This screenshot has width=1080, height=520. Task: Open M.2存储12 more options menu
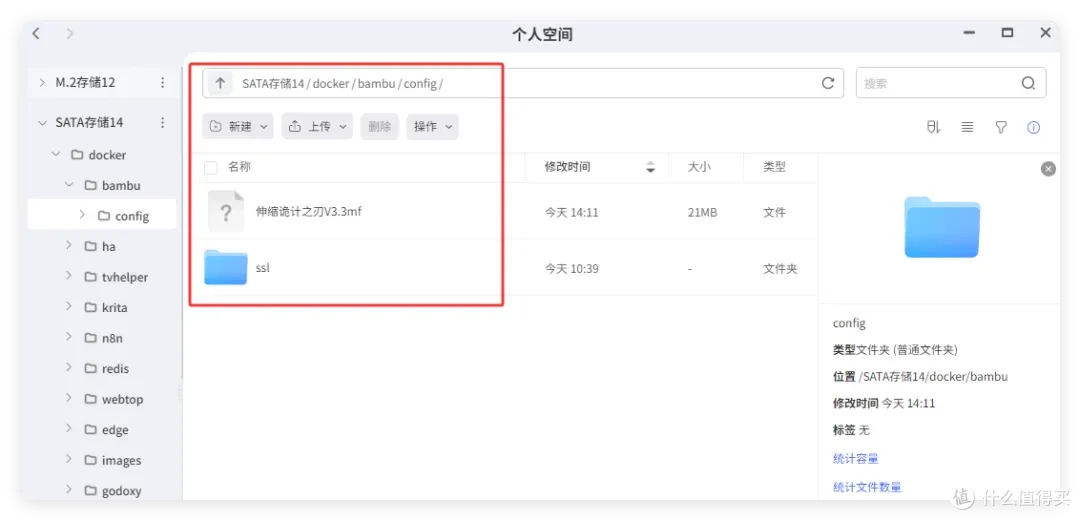(163, 83)
